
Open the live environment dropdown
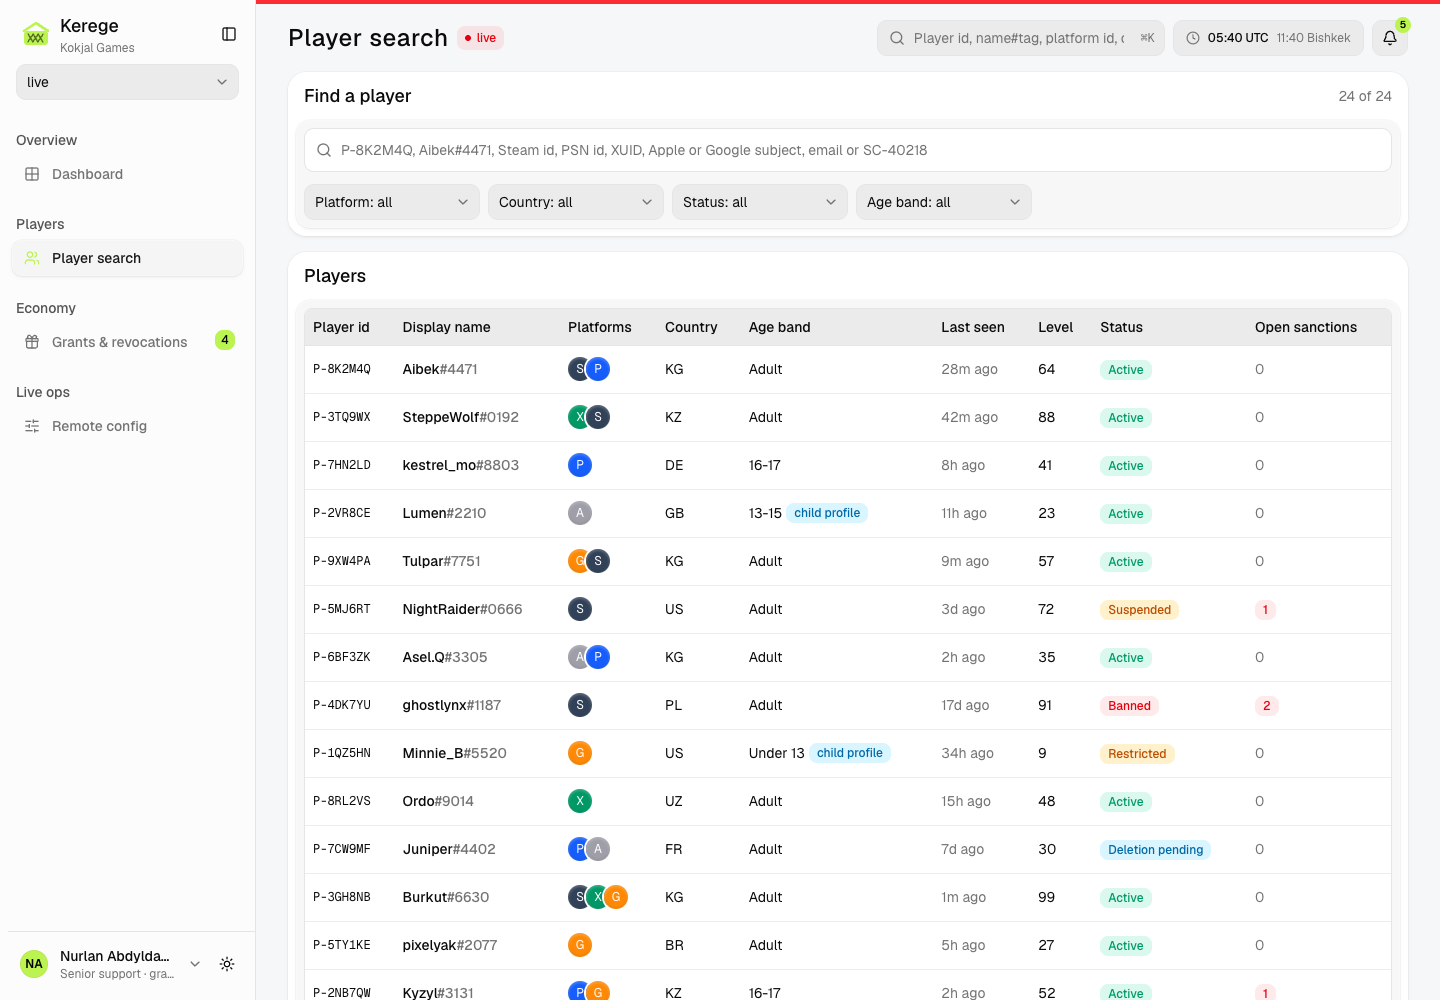[x=127, y=82]
